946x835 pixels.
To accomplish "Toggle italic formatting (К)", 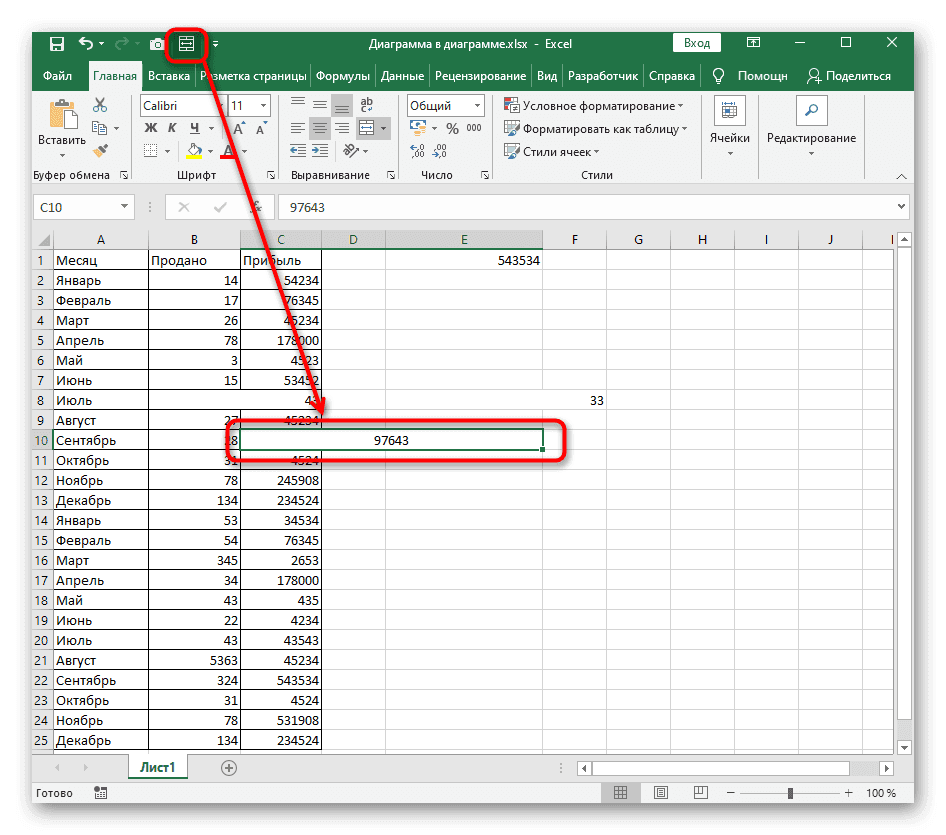I will coord(173,128).
